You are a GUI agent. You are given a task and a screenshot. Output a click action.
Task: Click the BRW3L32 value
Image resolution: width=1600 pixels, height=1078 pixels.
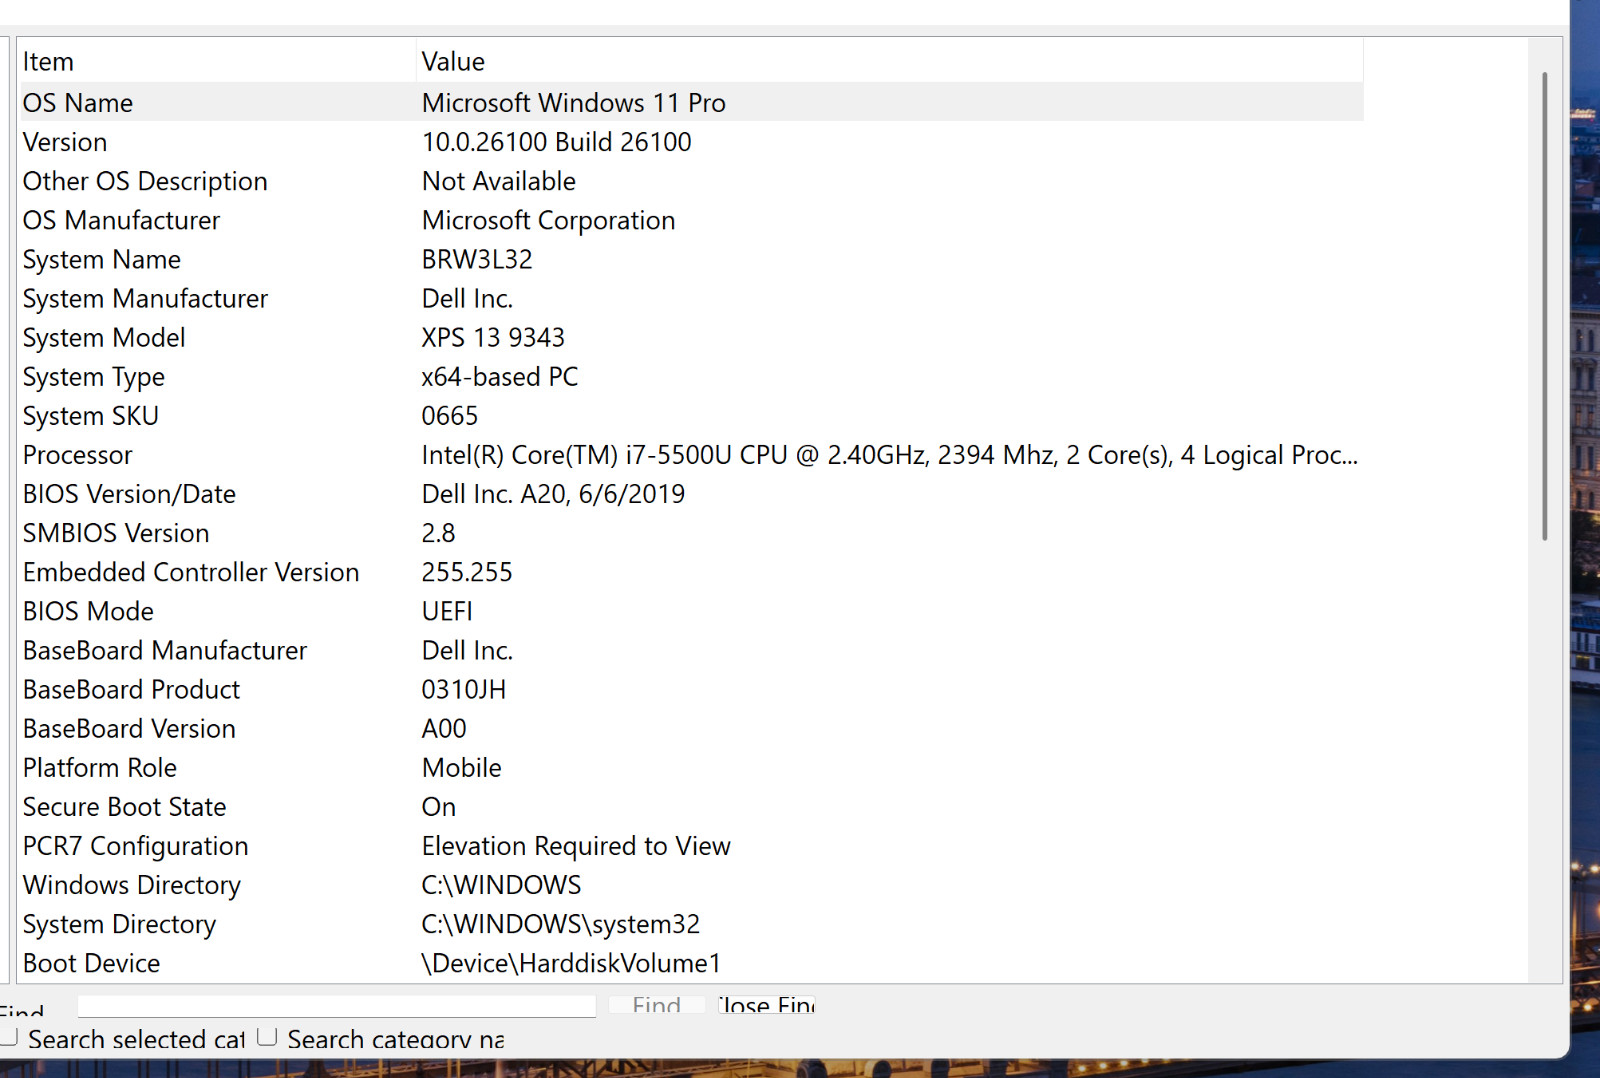(x=477, y=259)
